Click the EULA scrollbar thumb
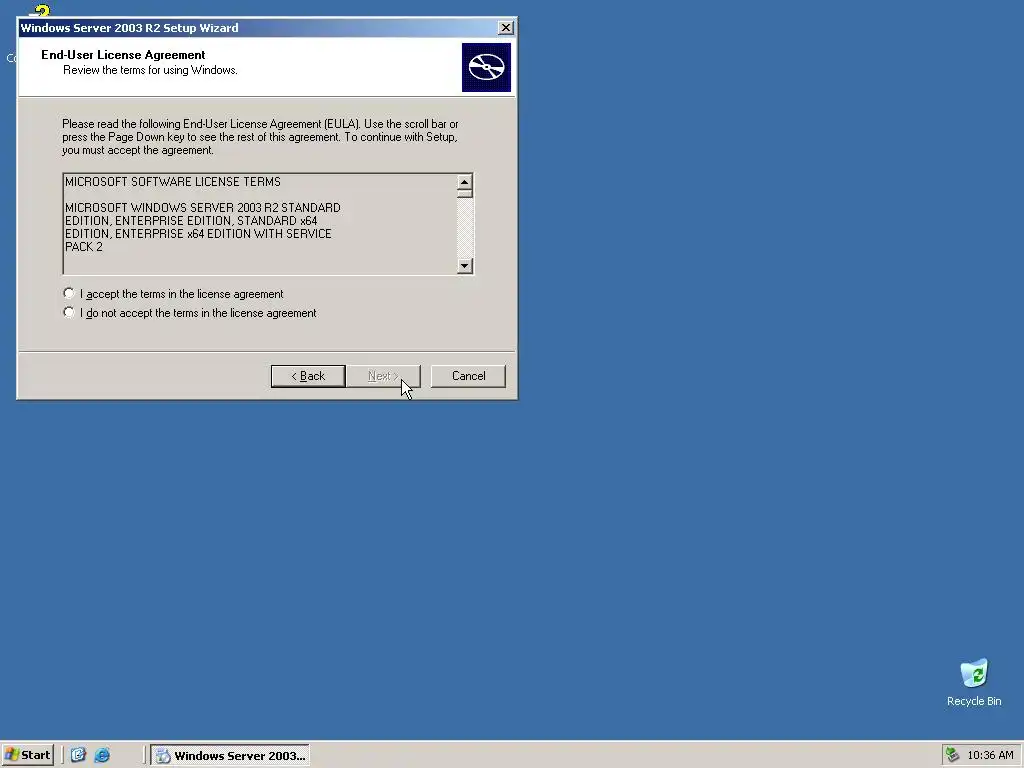The width and height of the screenshot is (1024, 768). pos(464,193)
